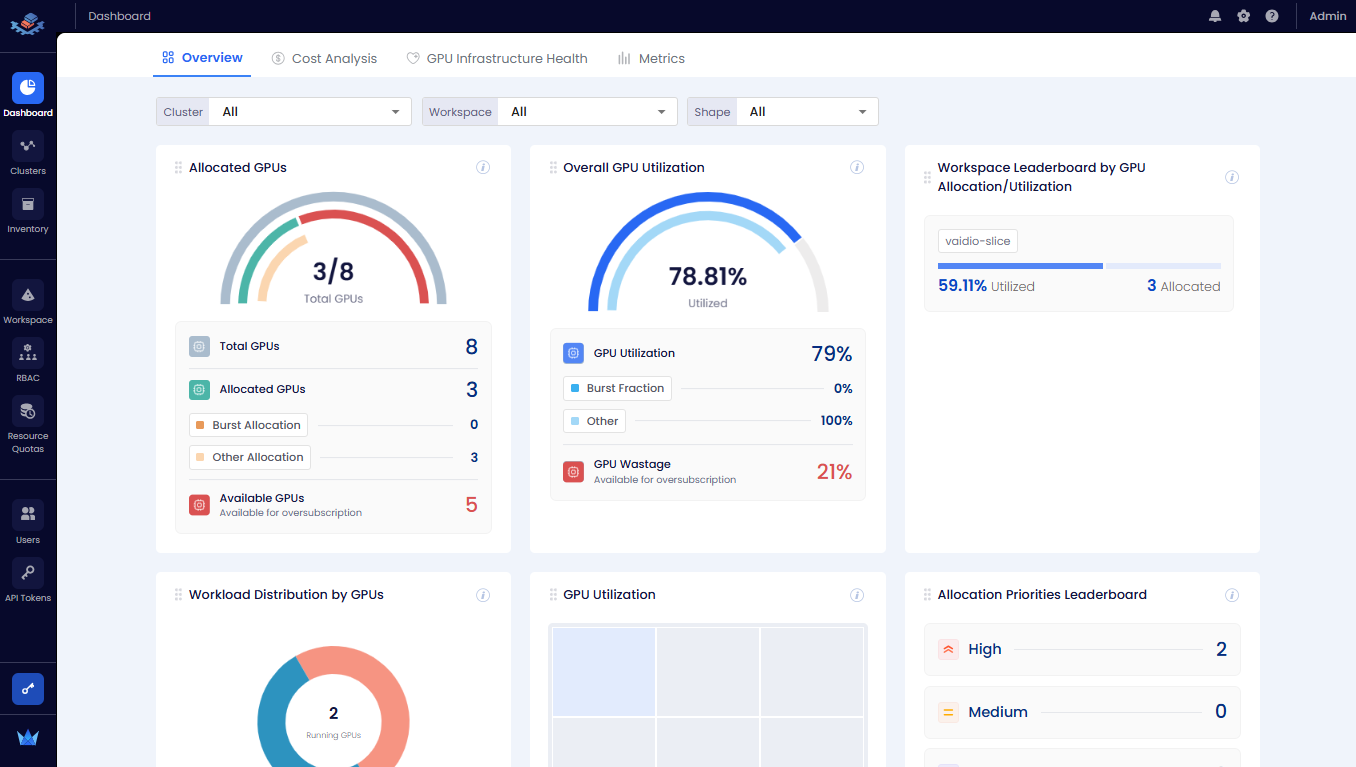The width and height of the screenshot is (1356, 767).
Task: Open the RBAC sidebar icon
Action: pos(28,354)
